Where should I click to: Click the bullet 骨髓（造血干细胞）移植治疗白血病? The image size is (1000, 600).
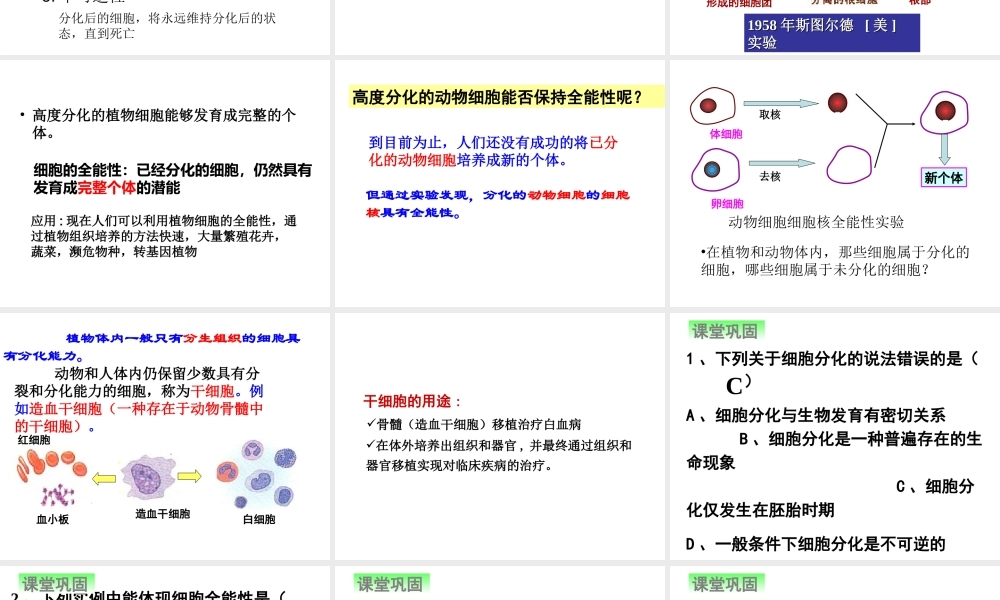coord(473,424)
